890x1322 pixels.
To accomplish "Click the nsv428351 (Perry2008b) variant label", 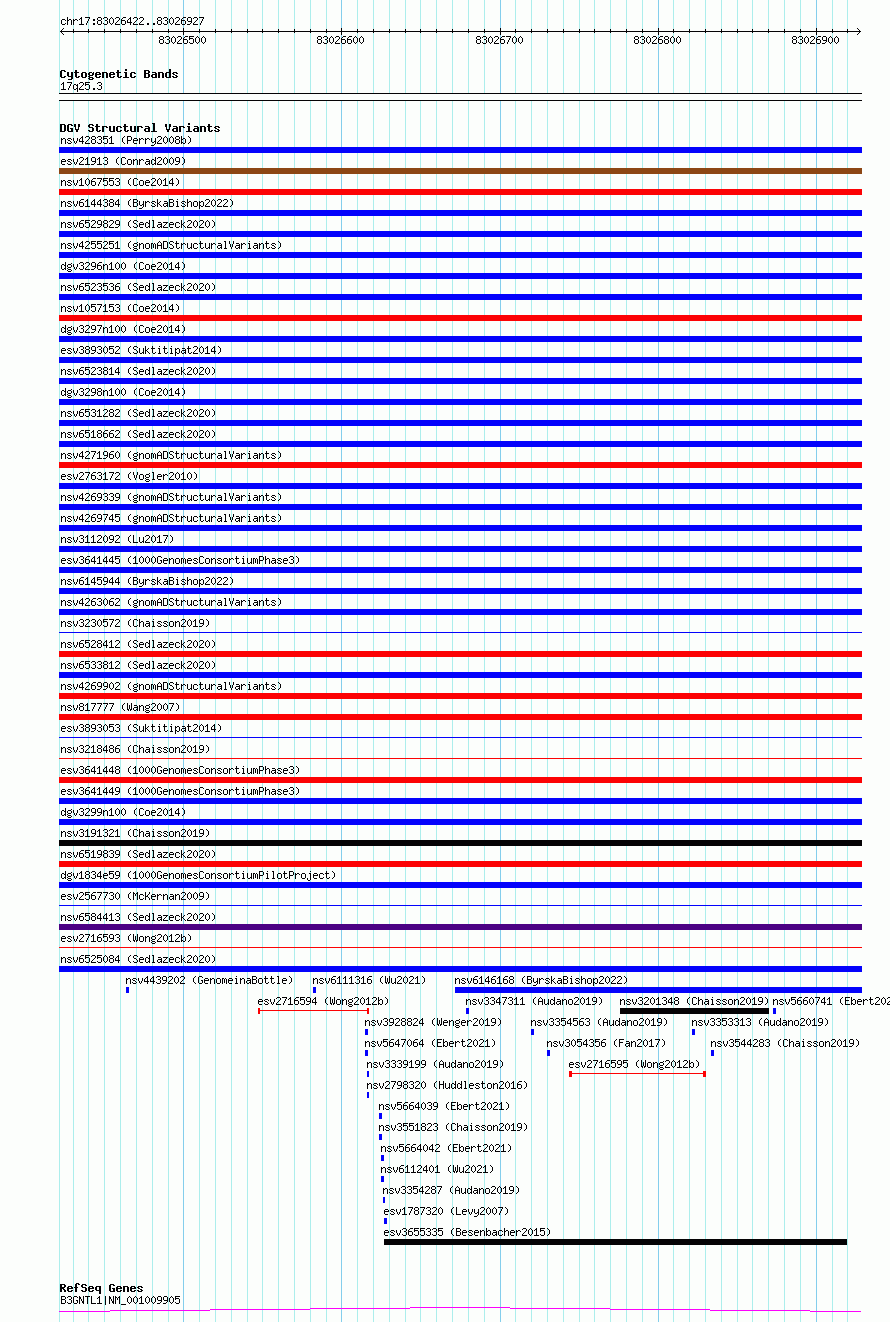I will click(x=126, y=140).
